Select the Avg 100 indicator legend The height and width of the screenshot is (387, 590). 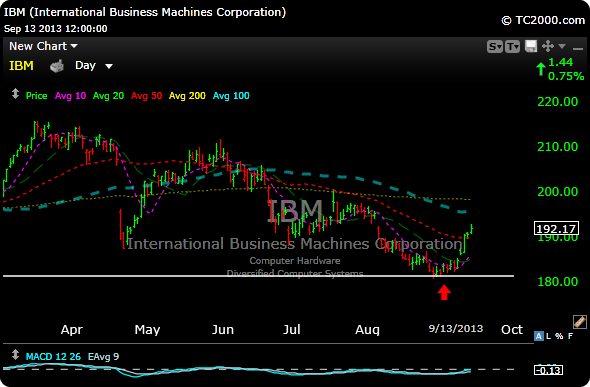click(x=231, y=96)
